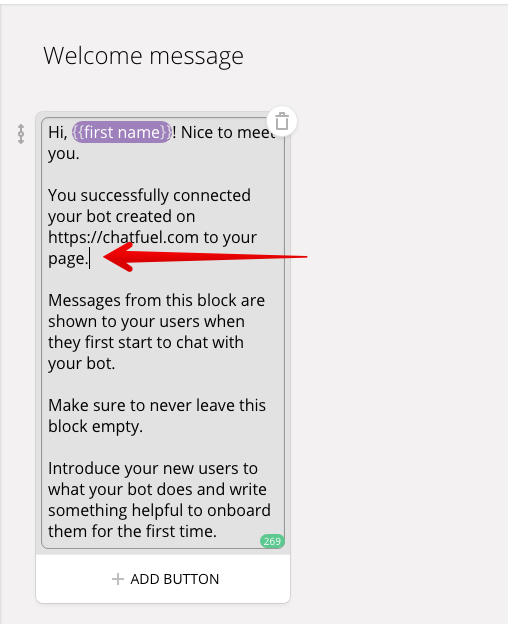The width and height of the screenshot is (508, 624).
Task: Click the "them for the first time." line
Action: [x=132, y=531]
